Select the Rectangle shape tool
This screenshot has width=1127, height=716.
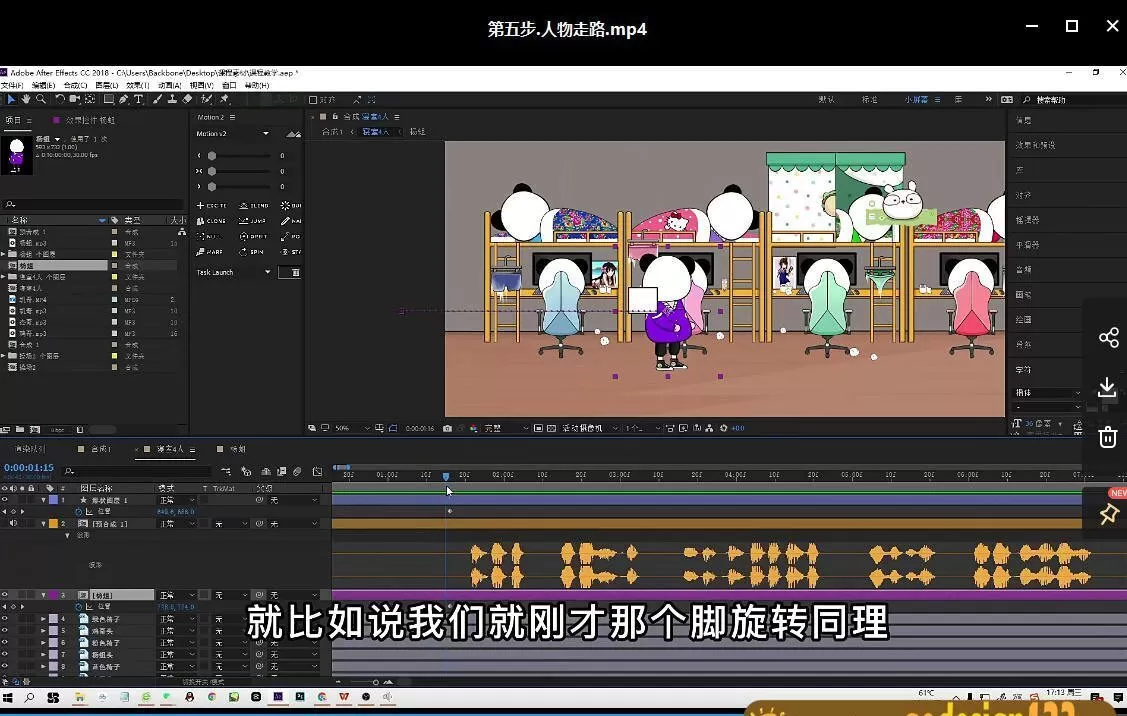tap(108, 99)
